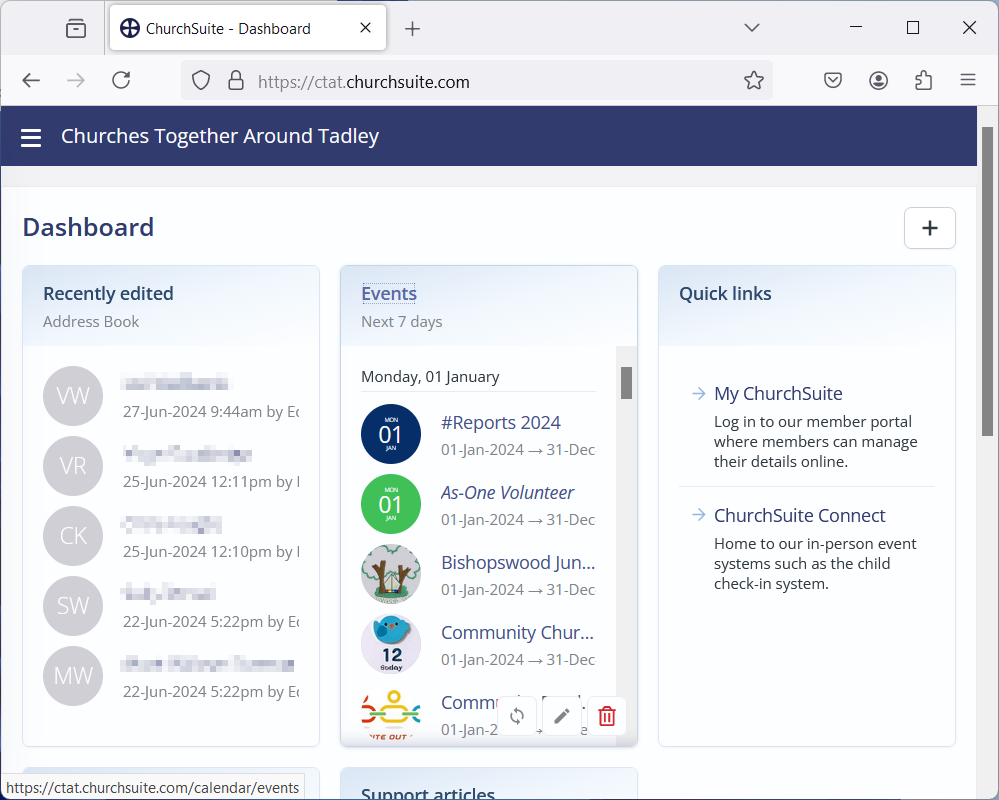Open the ChurchSuite hamburger menu
The width and height of the screenshot is (999, 800).
coord(31,138)
